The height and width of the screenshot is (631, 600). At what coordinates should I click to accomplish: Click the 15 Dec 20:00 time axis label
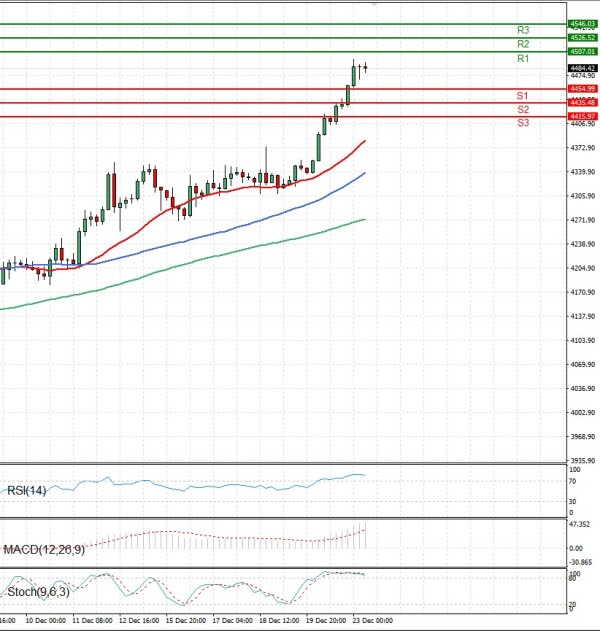tap(188, 620)
